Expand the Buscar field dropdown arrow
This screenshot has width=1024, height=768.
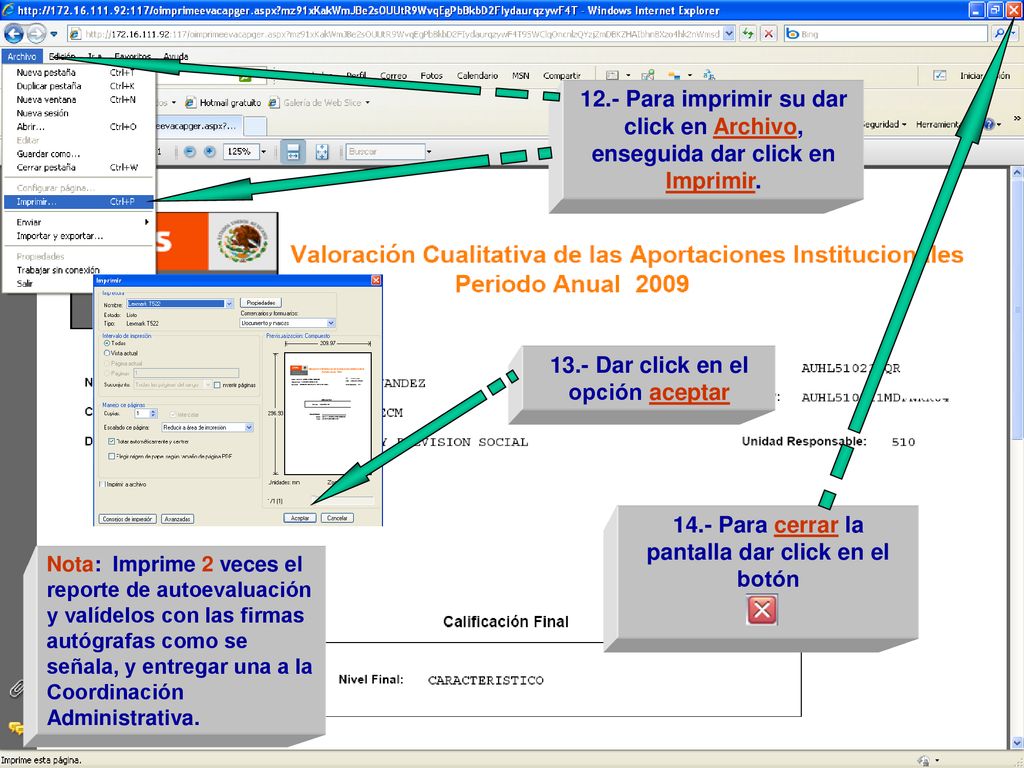[x=428, y=152]
